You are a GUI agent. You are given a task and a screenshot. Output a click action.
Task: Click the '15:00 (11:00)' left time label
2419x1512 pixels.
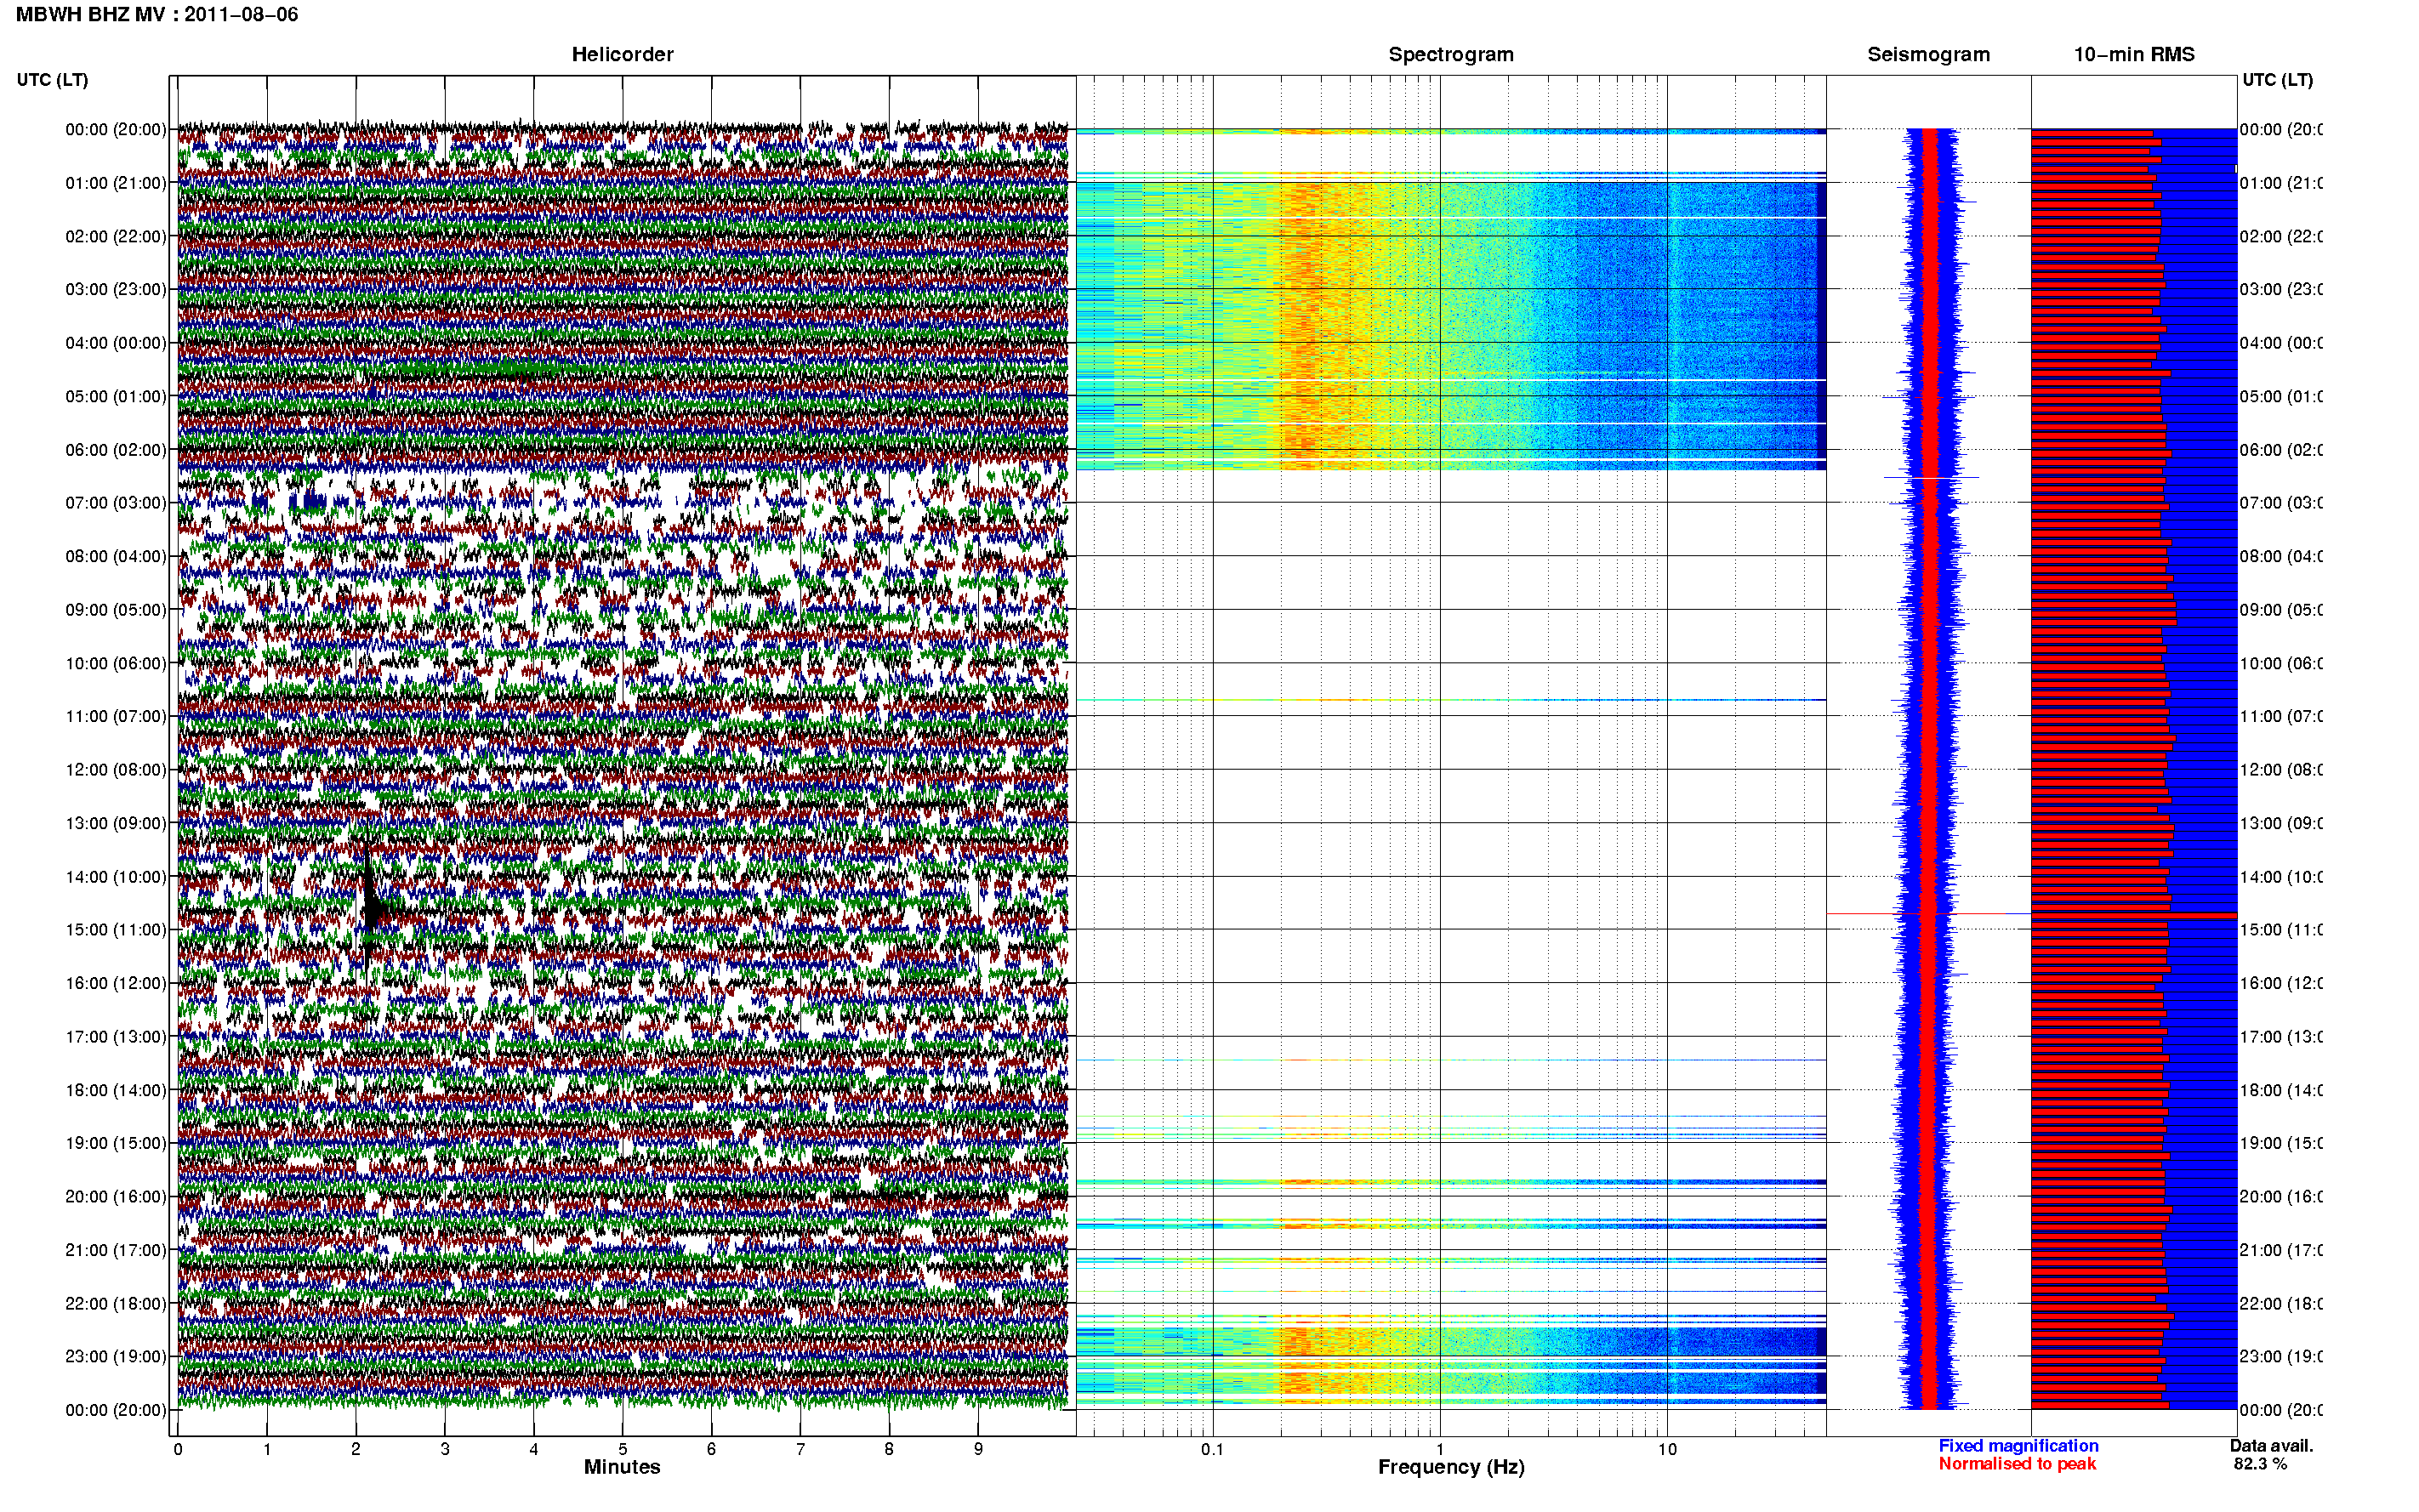[116, 930]
